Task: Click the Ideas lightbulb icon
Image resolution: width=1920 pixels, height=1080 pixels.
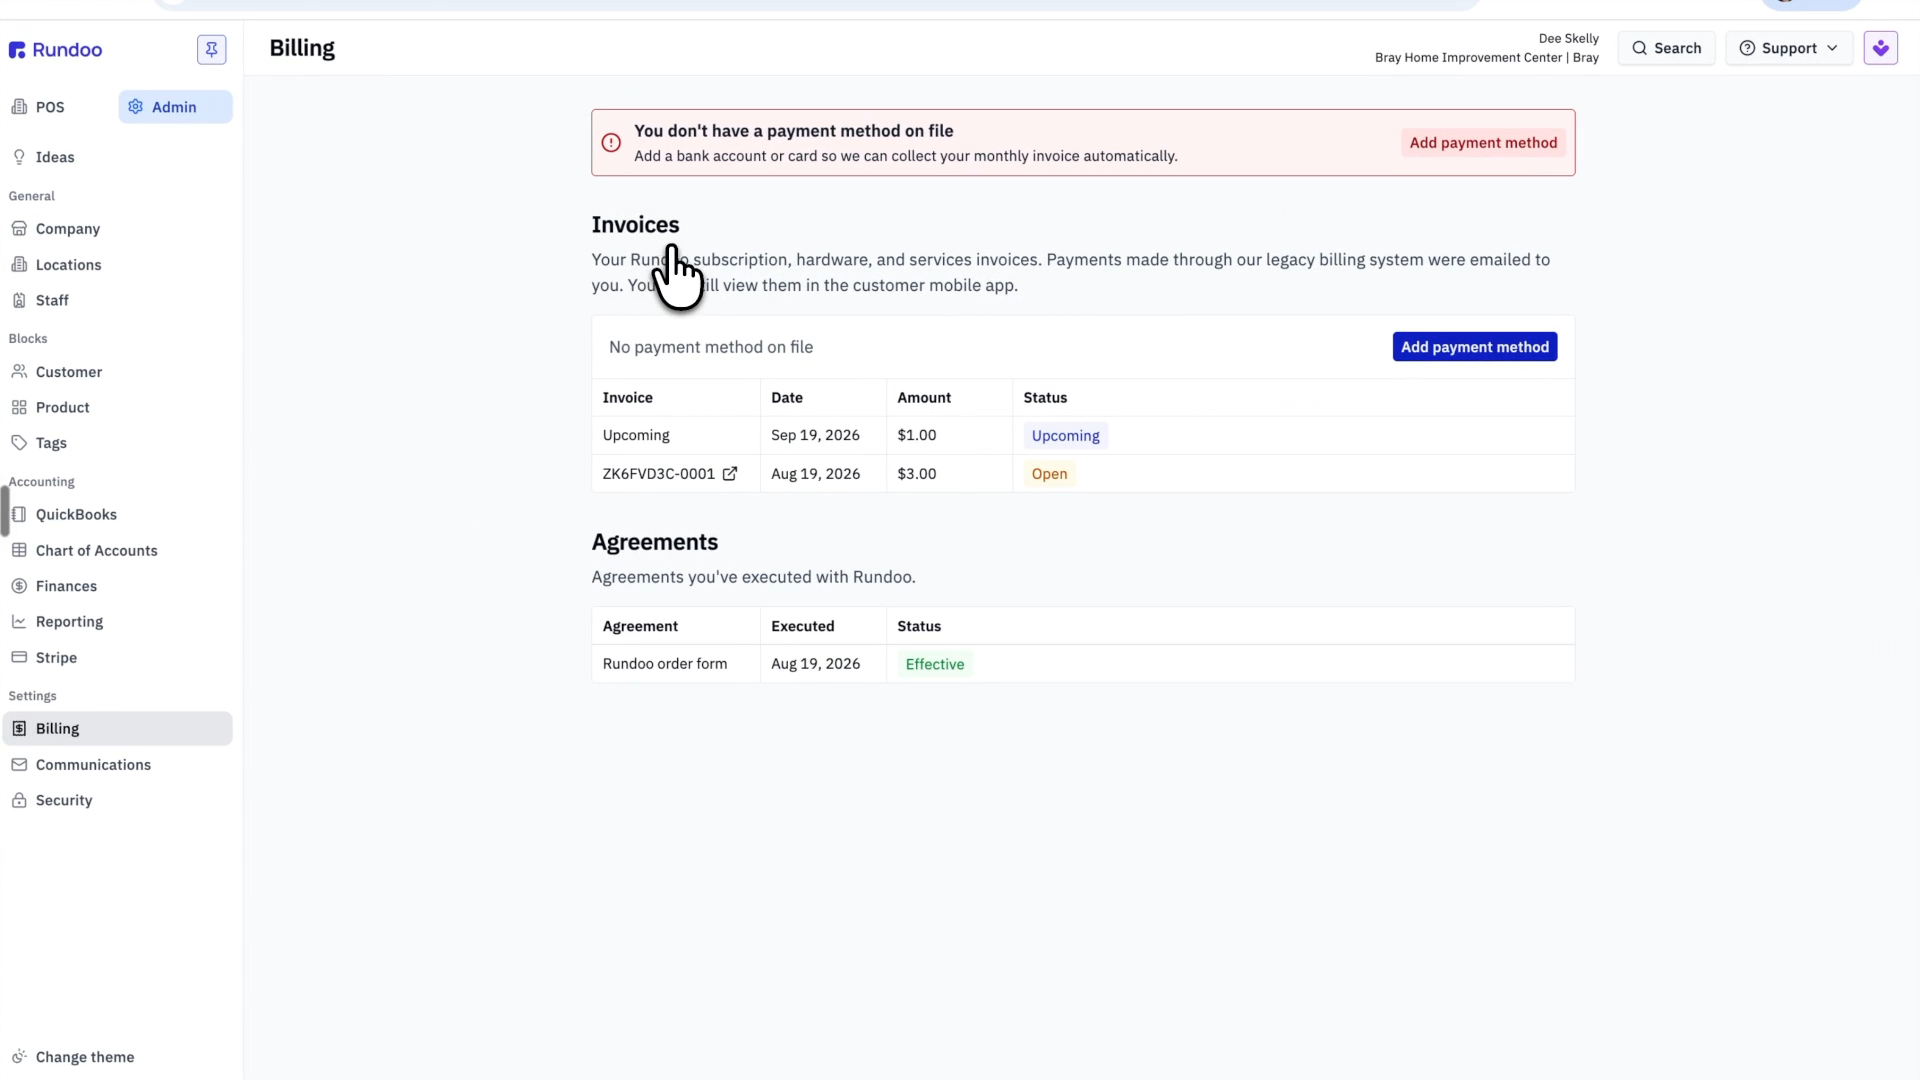Action: click(x=19, y=157)
